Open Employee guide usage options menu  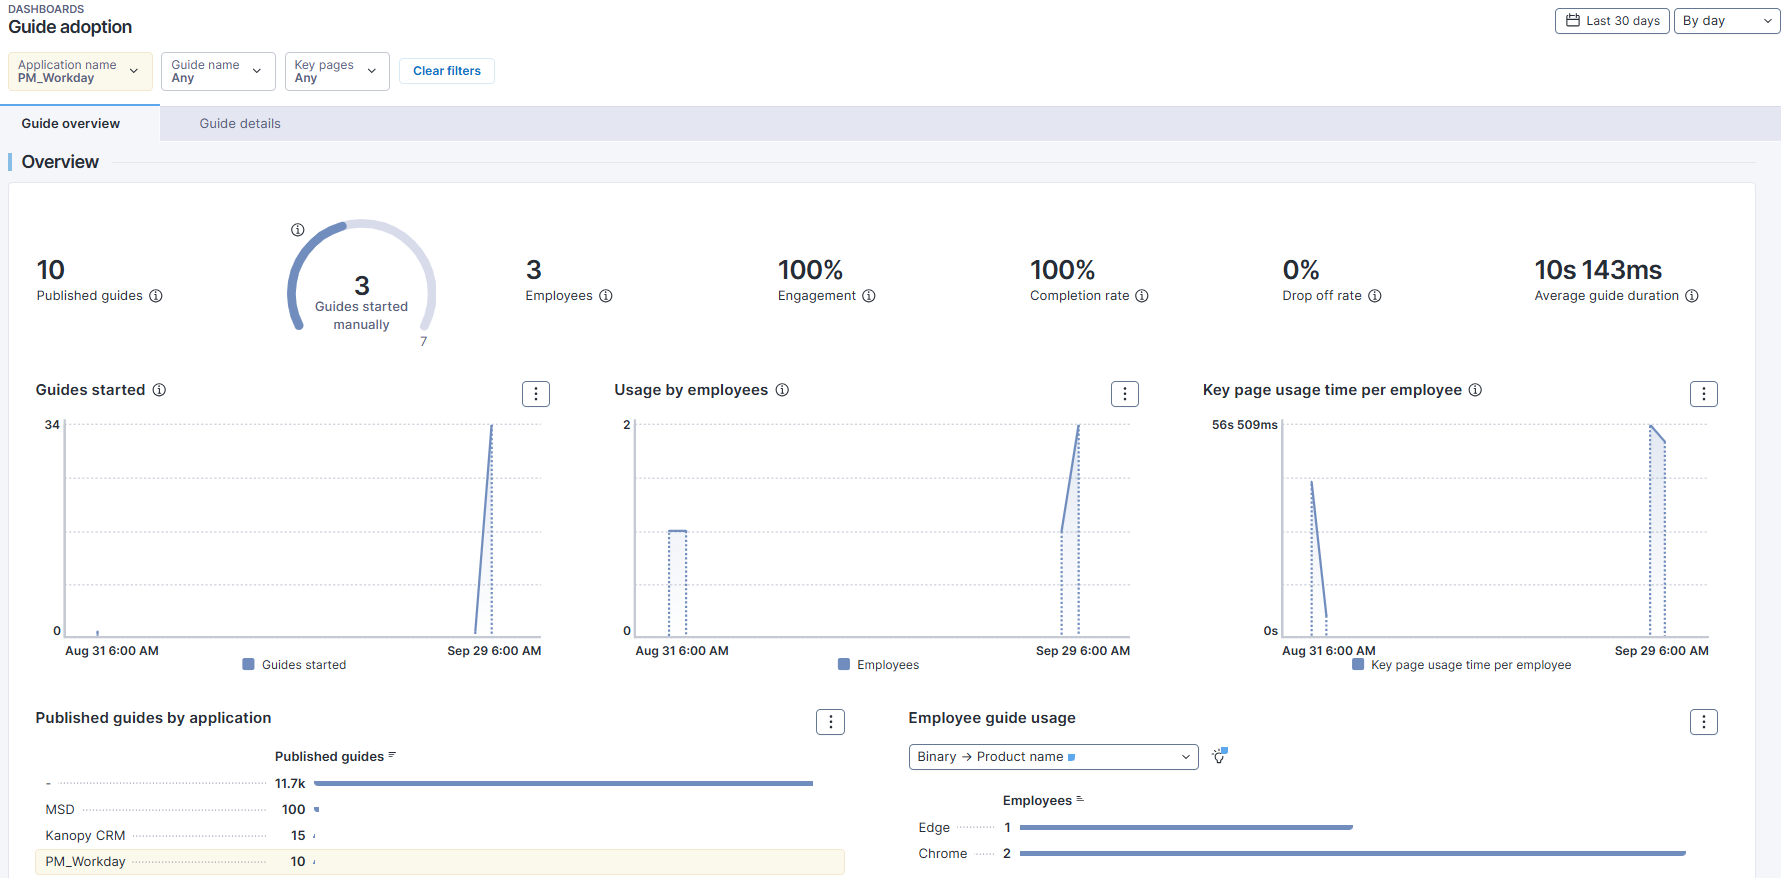[x=1704, y=722]
